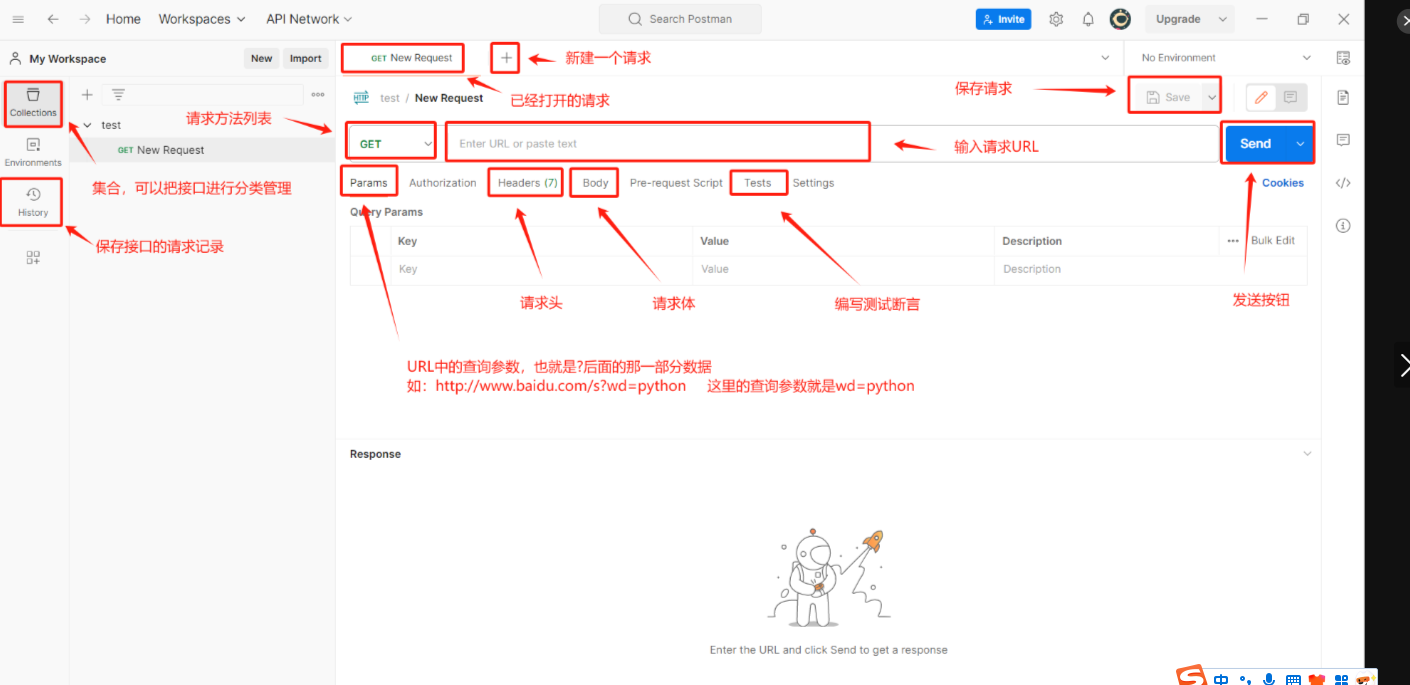Switch to the Settings tab
This screenshot has height=685, width=1410.
click(813, 183)
